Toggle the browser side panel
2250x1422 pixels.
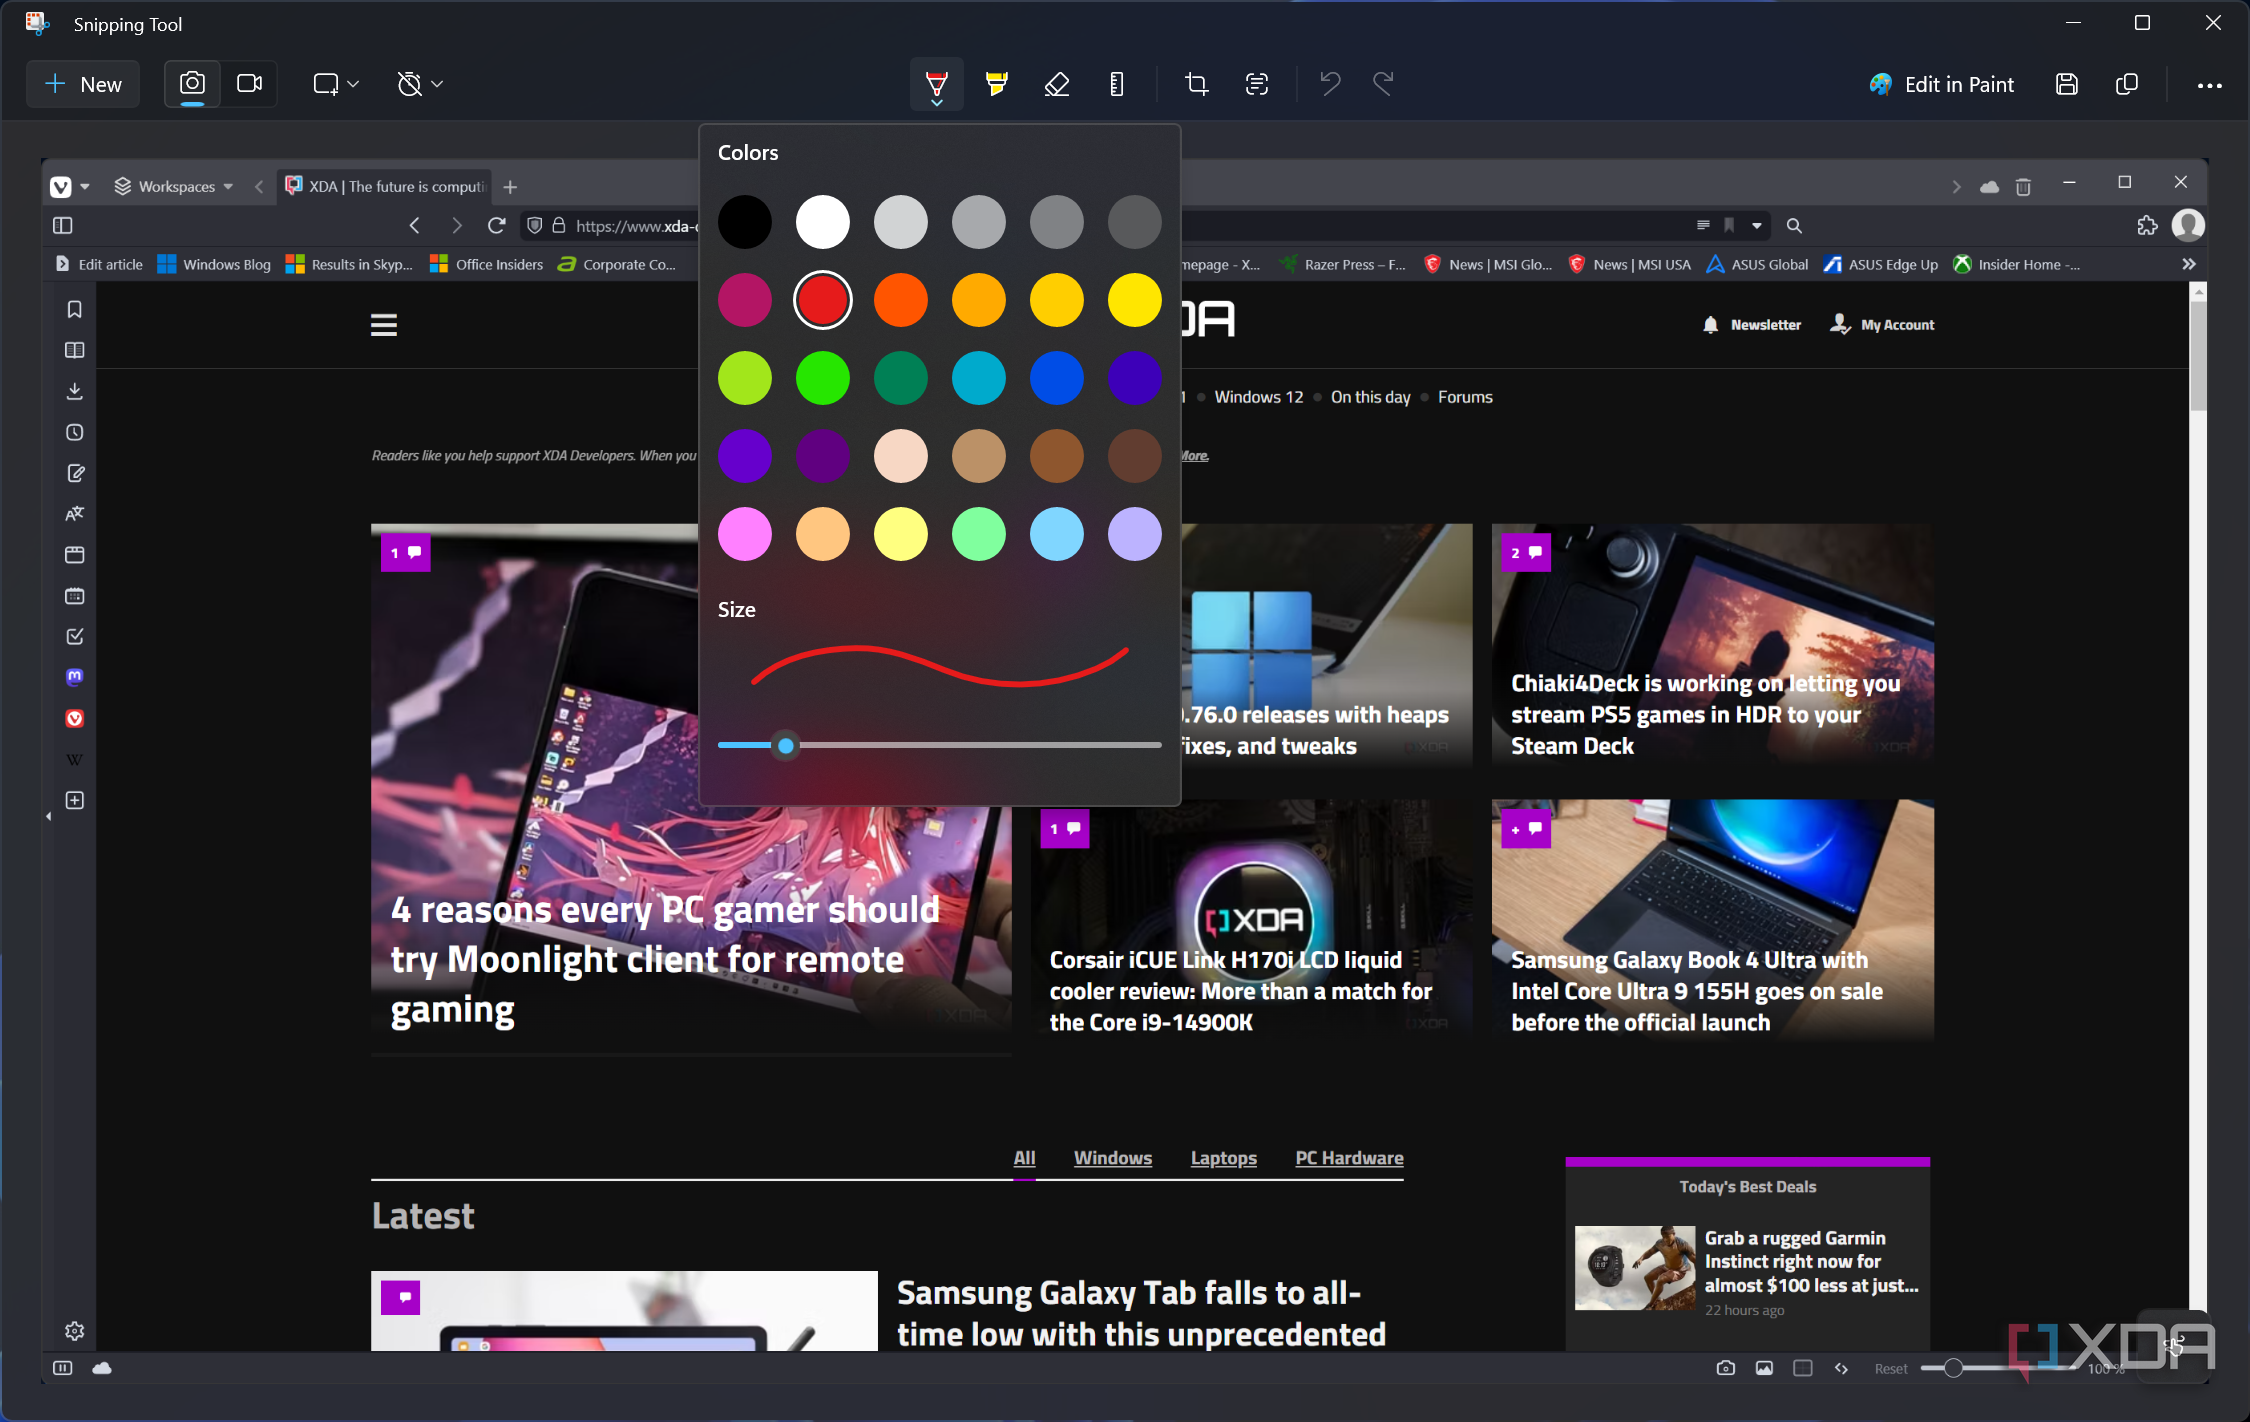pos(62,226)
